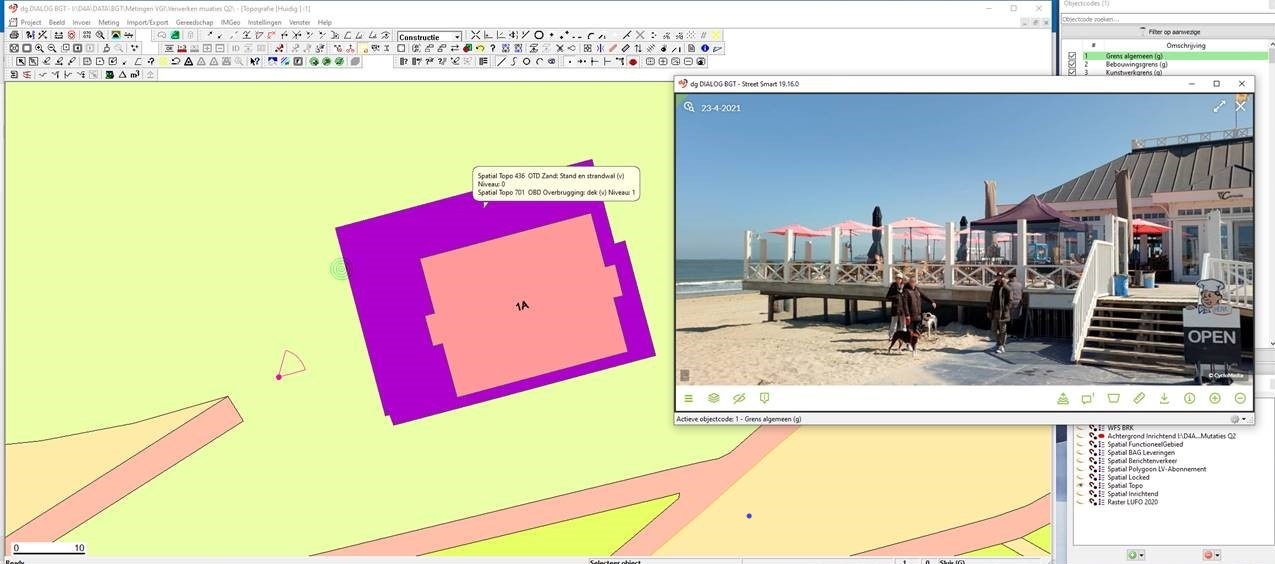
Task: Expand the Street Smart image to fullscreen
Action: (x=1219, y=107)
